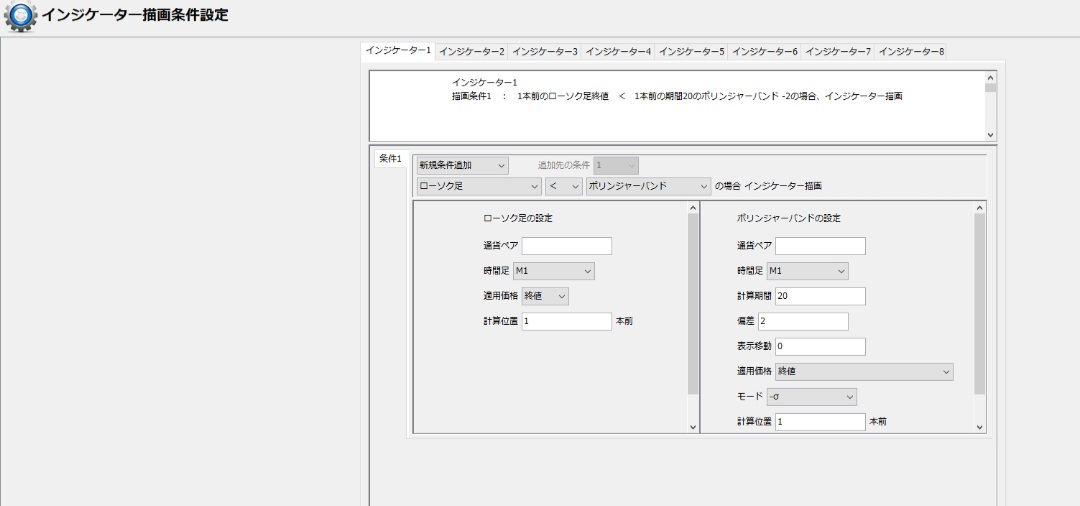Click the 計算期間 field showing 20
Viewport: 1080px width, 506px height.
pos(820,296)
